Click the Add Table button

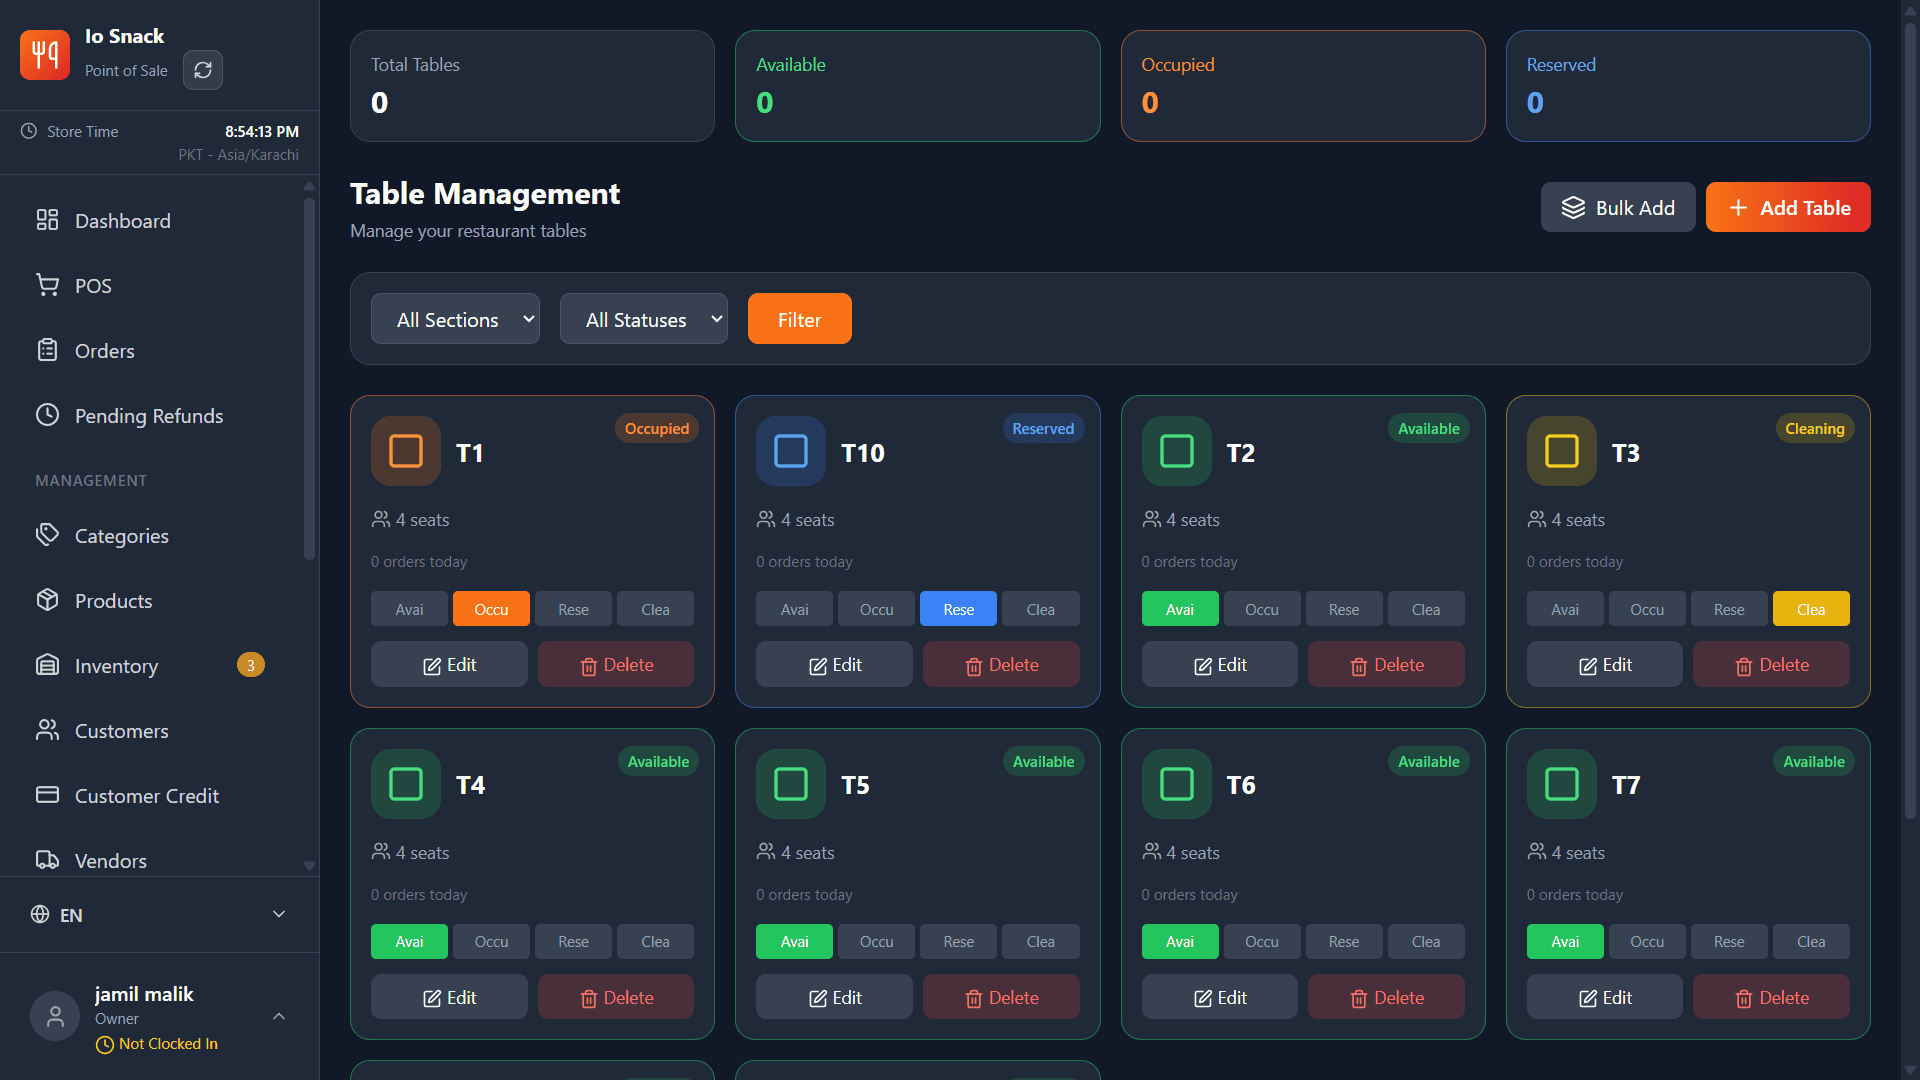1788,207
